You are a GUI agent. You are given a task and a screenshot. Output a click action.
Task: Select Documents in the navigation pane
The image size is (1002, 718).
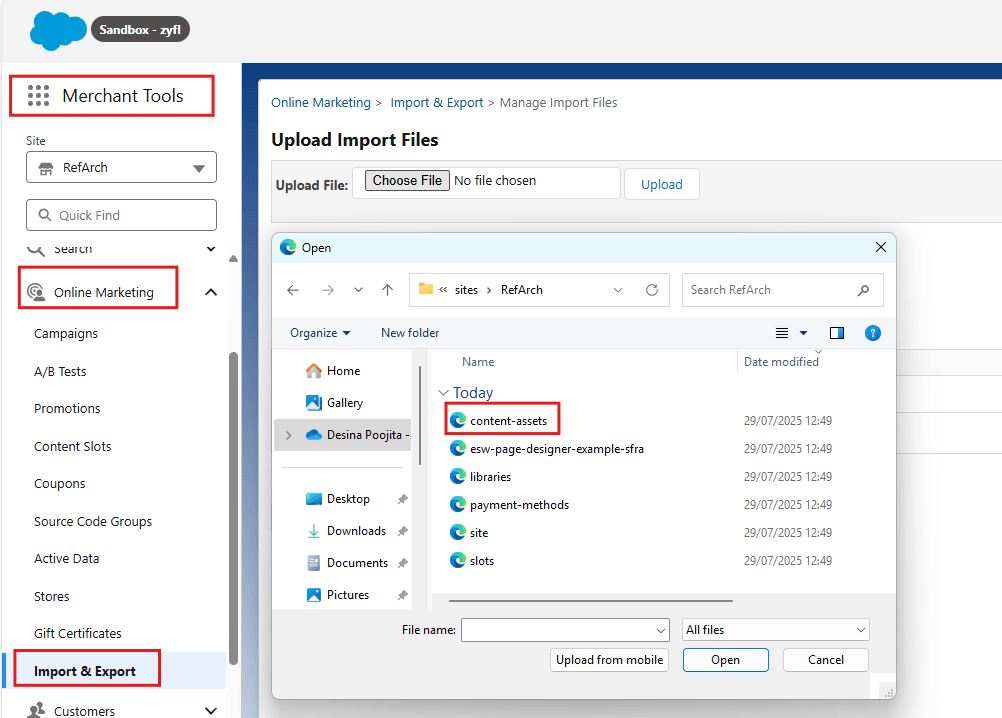[357, 563]
